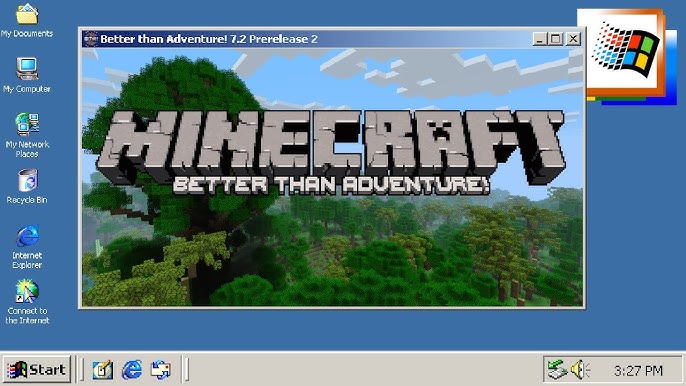This screenshot has width=686, height=386.
Task: Close the Better than Adventure window
Action: [x=573, y=39]
